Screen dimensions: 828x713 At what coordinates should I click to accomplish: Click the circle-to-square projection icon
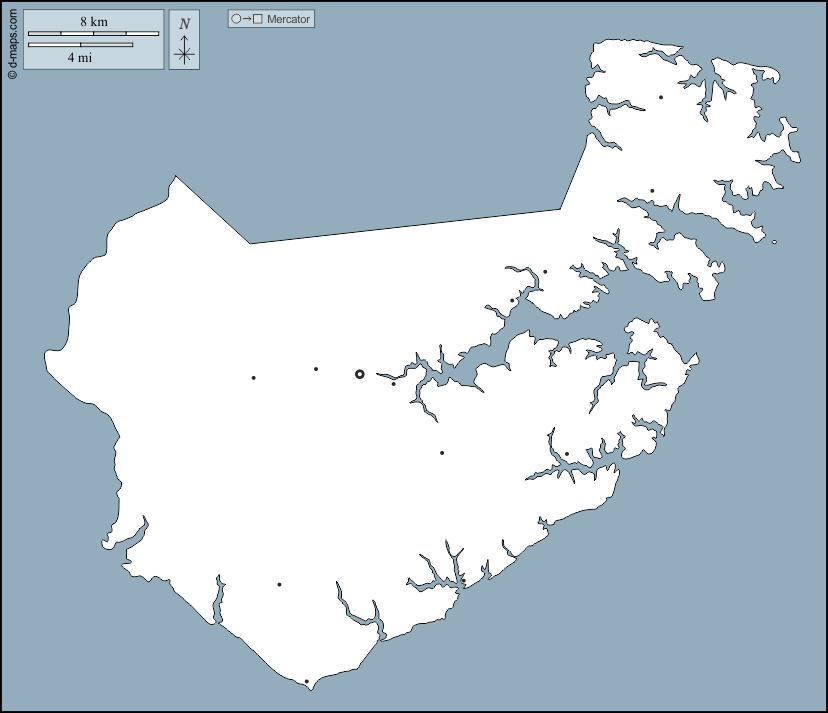tap(247, 19)
